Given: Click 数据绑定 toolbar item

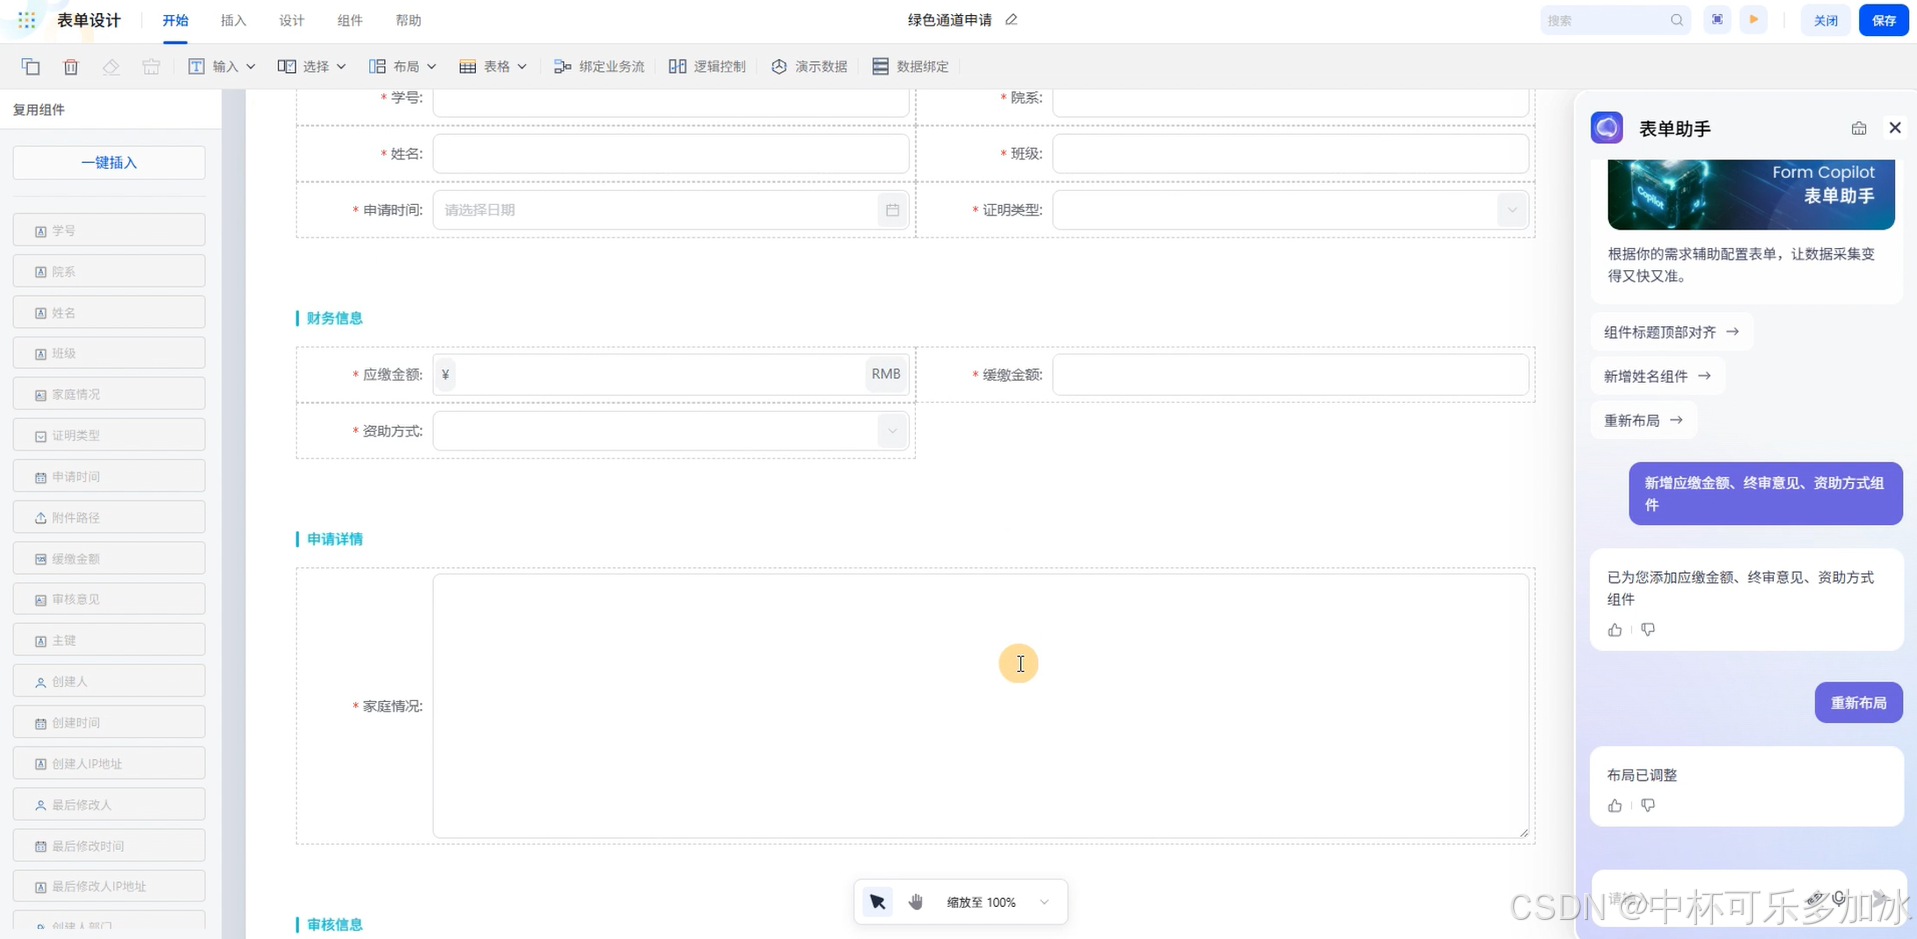Looking at the screenshot, I should (910, 67).
